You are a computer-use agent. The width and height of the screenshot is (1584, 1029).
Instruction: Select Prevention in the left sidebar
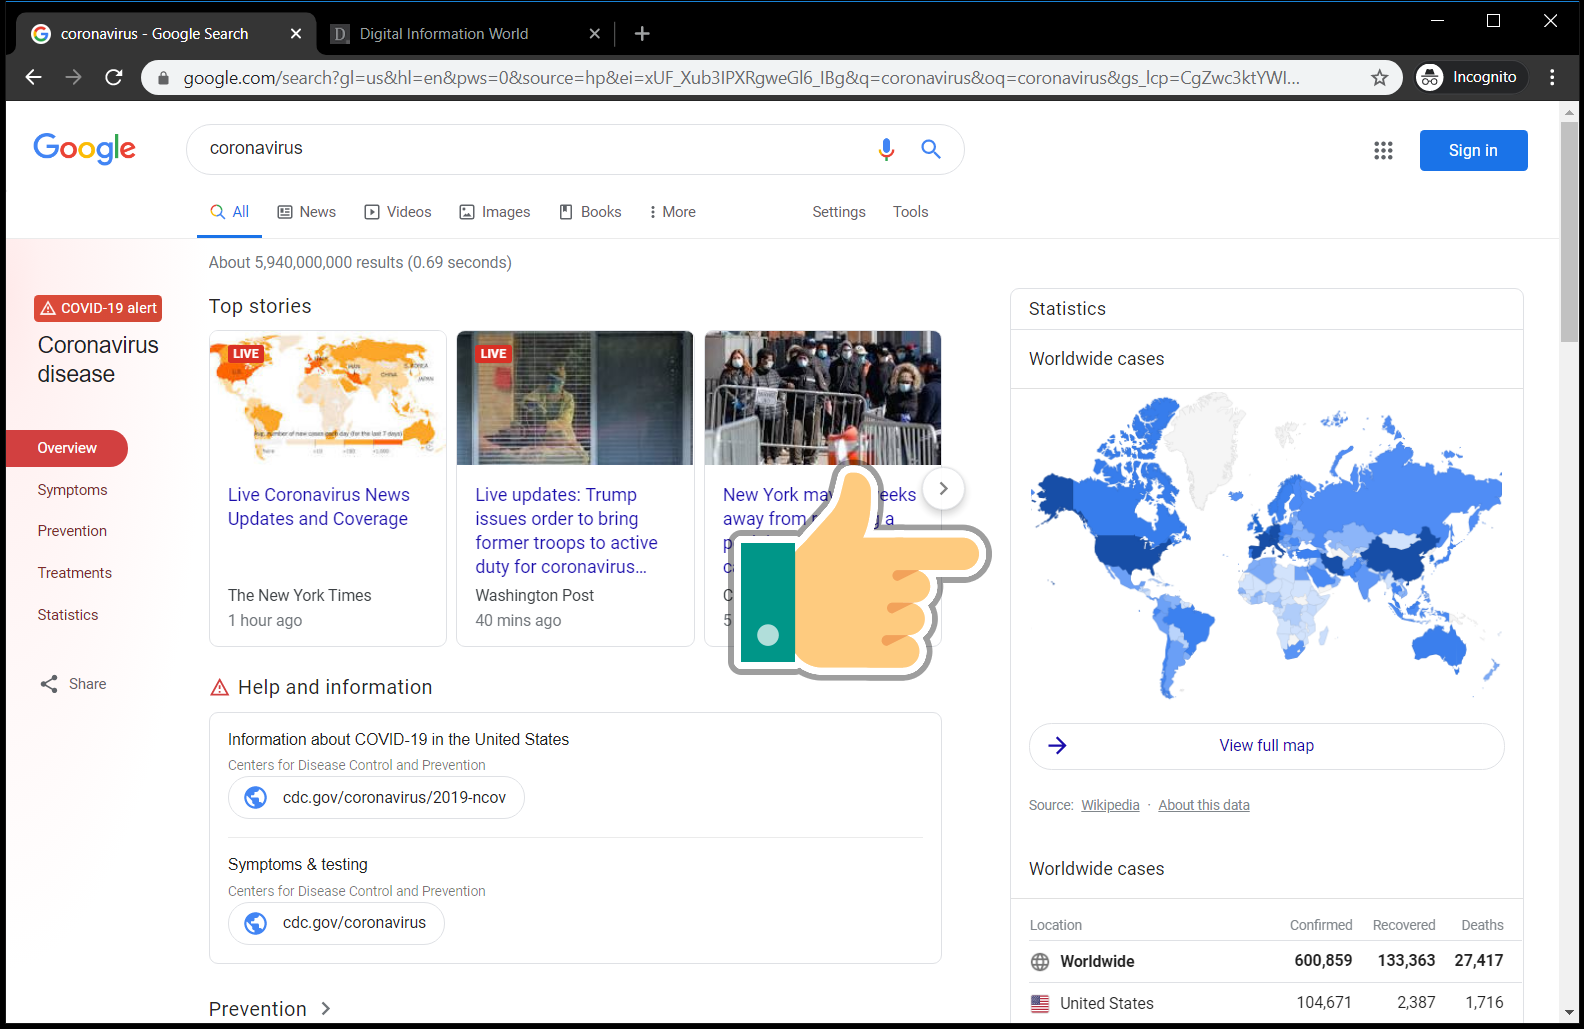point(72,531)
